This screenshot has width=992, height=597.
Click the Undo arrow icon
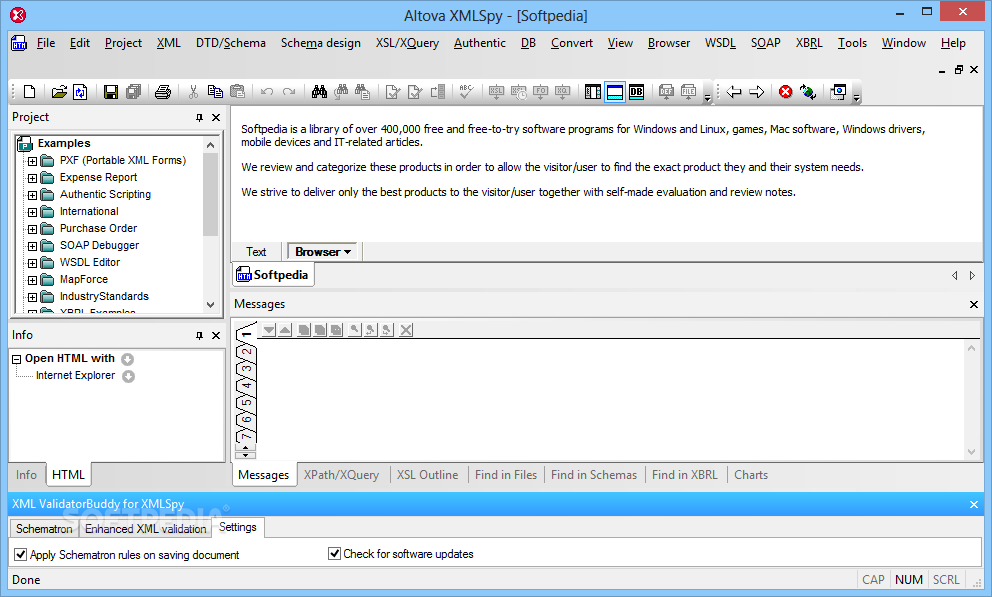tap(267, 92)
